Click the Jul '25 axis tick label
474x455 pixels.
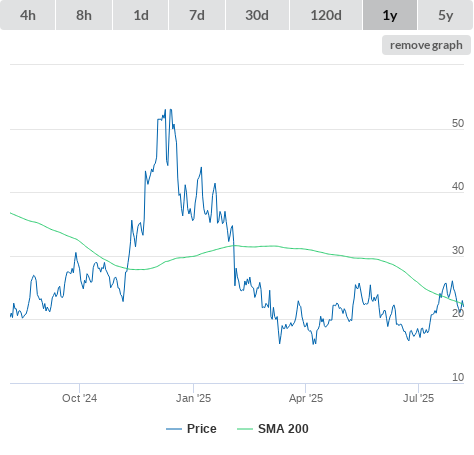coord(418,398)
